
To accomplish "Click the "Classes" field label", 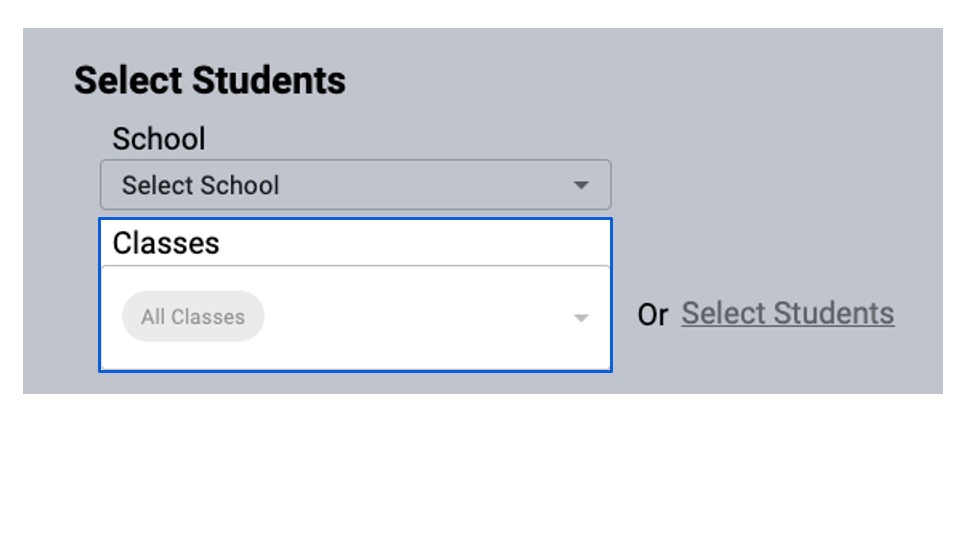I will tap(166, 243).
